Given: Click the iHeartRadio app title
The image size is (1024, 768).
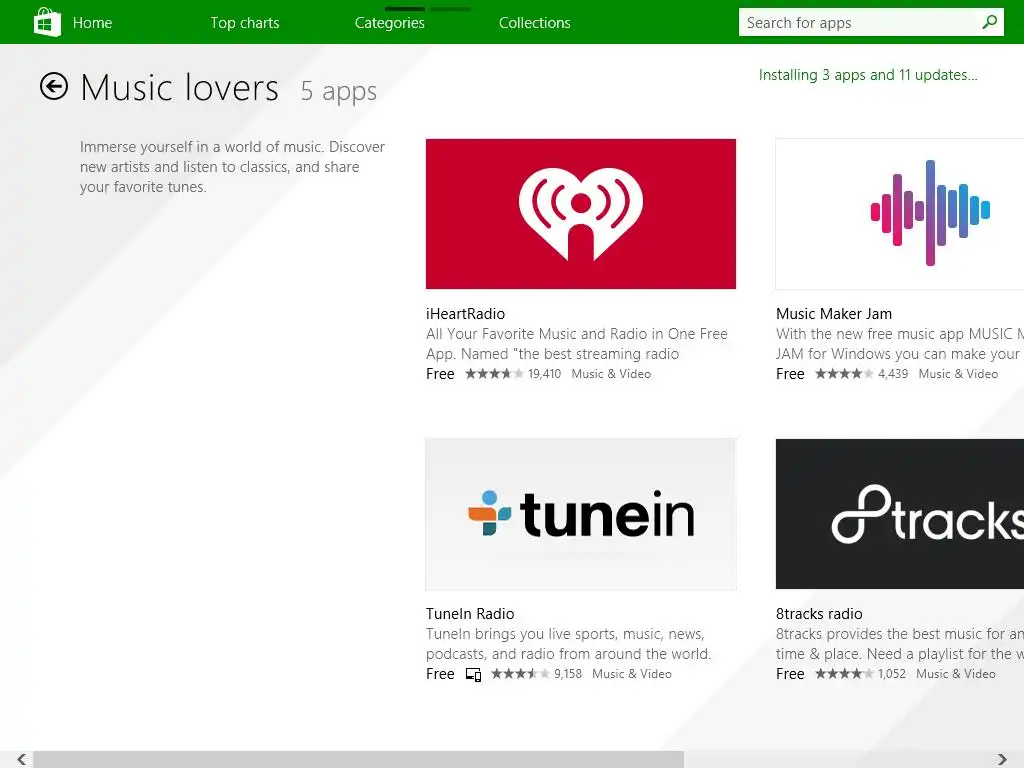Looking at the screenshot, I should coord(465,313).
